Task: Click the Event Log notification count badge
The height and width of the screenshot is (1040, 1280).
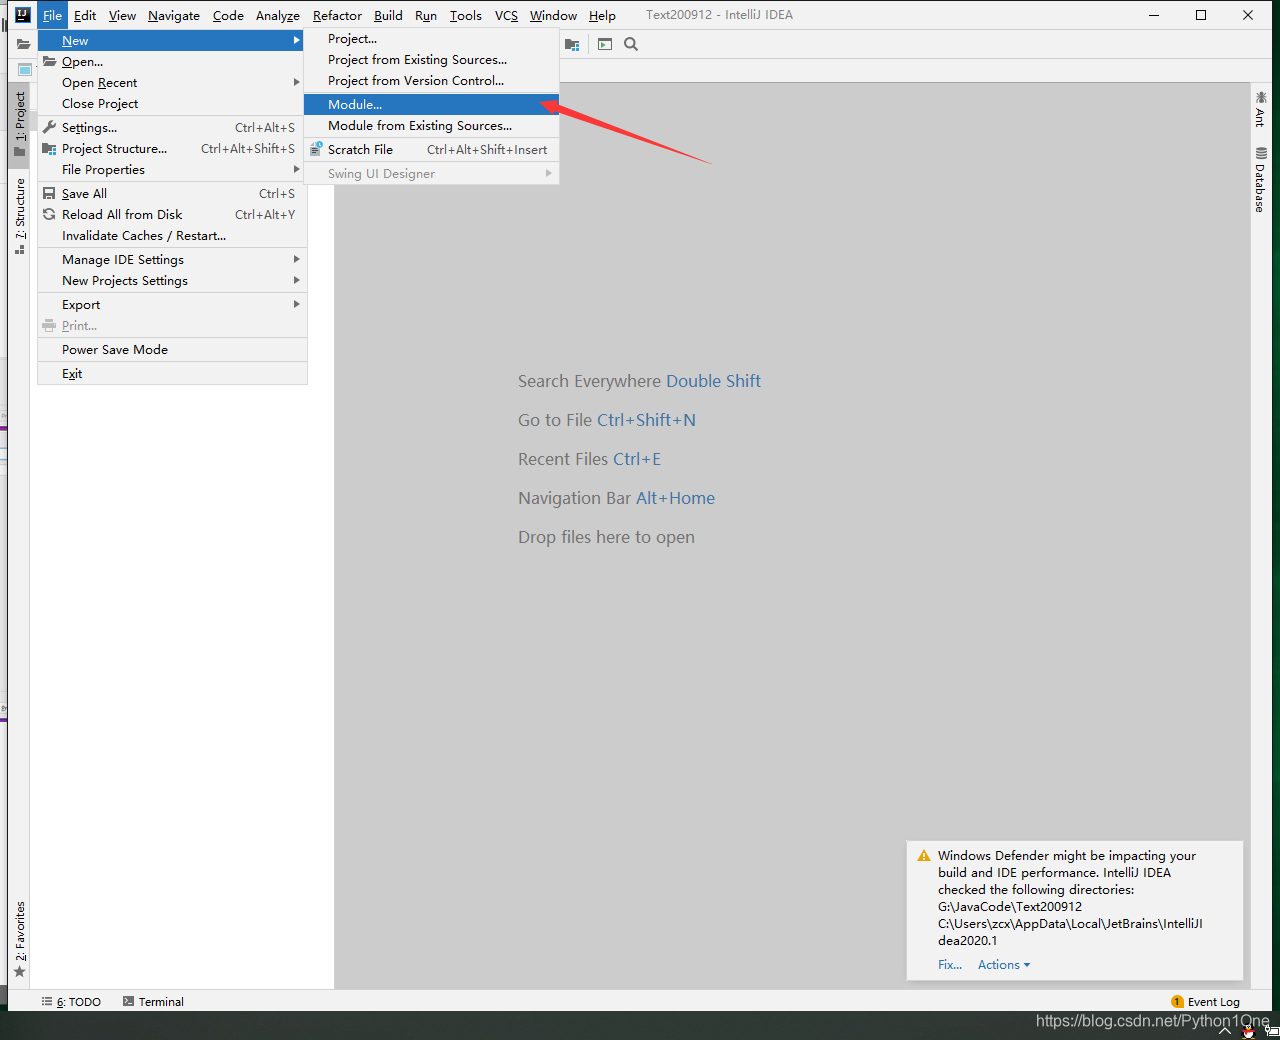Action: tap(1177, 1001)
